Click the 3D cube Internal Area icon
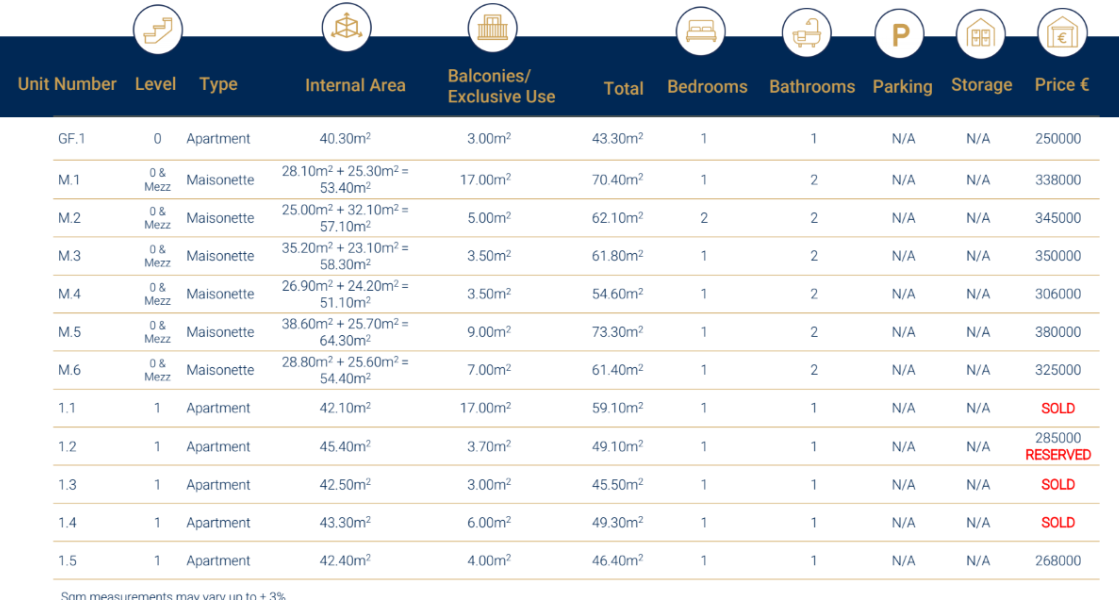The image size is (1119, 600). [x=346, y=28]
